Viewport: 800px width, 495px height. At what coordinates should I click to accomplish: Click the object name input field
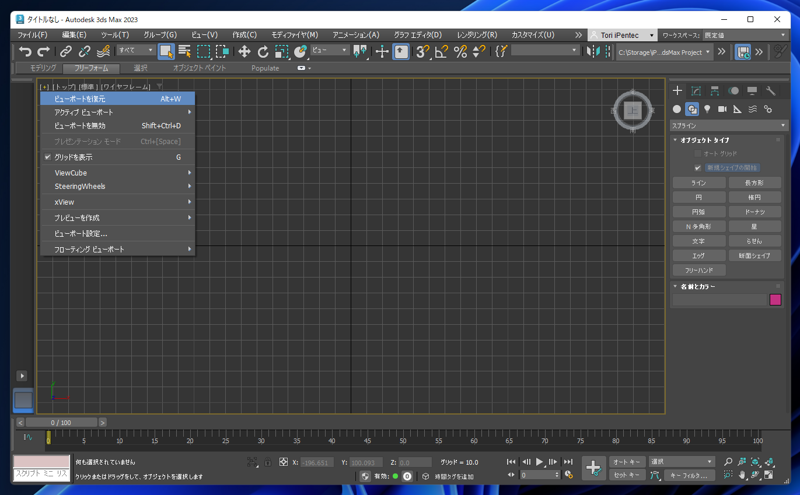coord(719,300)
